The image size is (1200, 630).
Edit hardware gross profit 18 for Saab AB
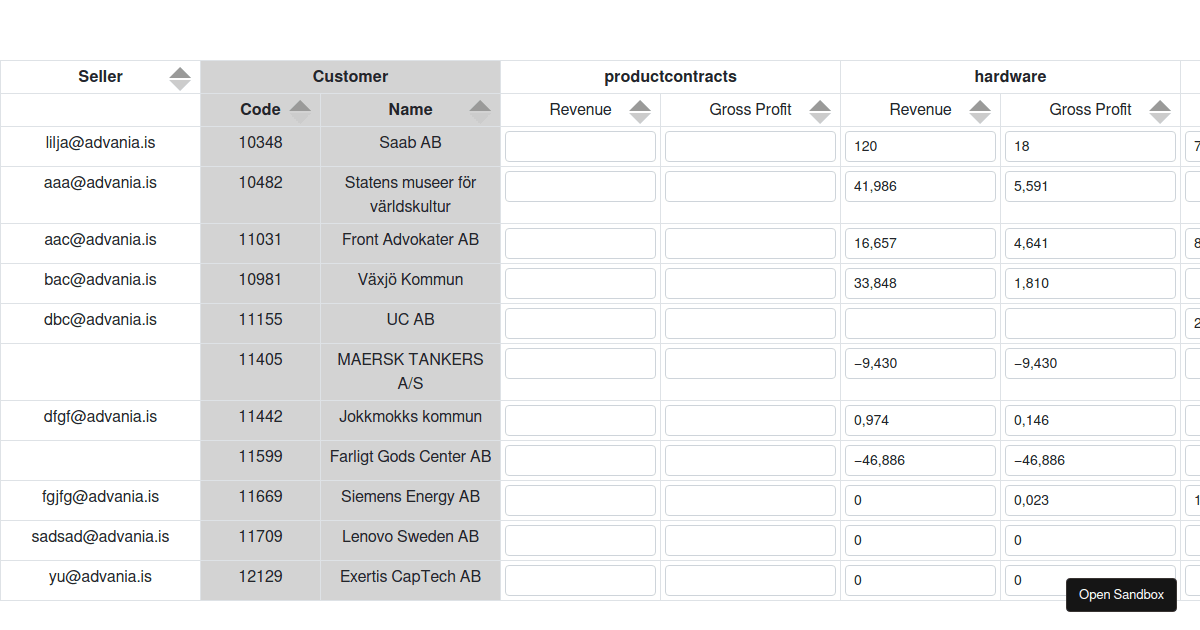pyautogui.click(x=1090, y=146)
